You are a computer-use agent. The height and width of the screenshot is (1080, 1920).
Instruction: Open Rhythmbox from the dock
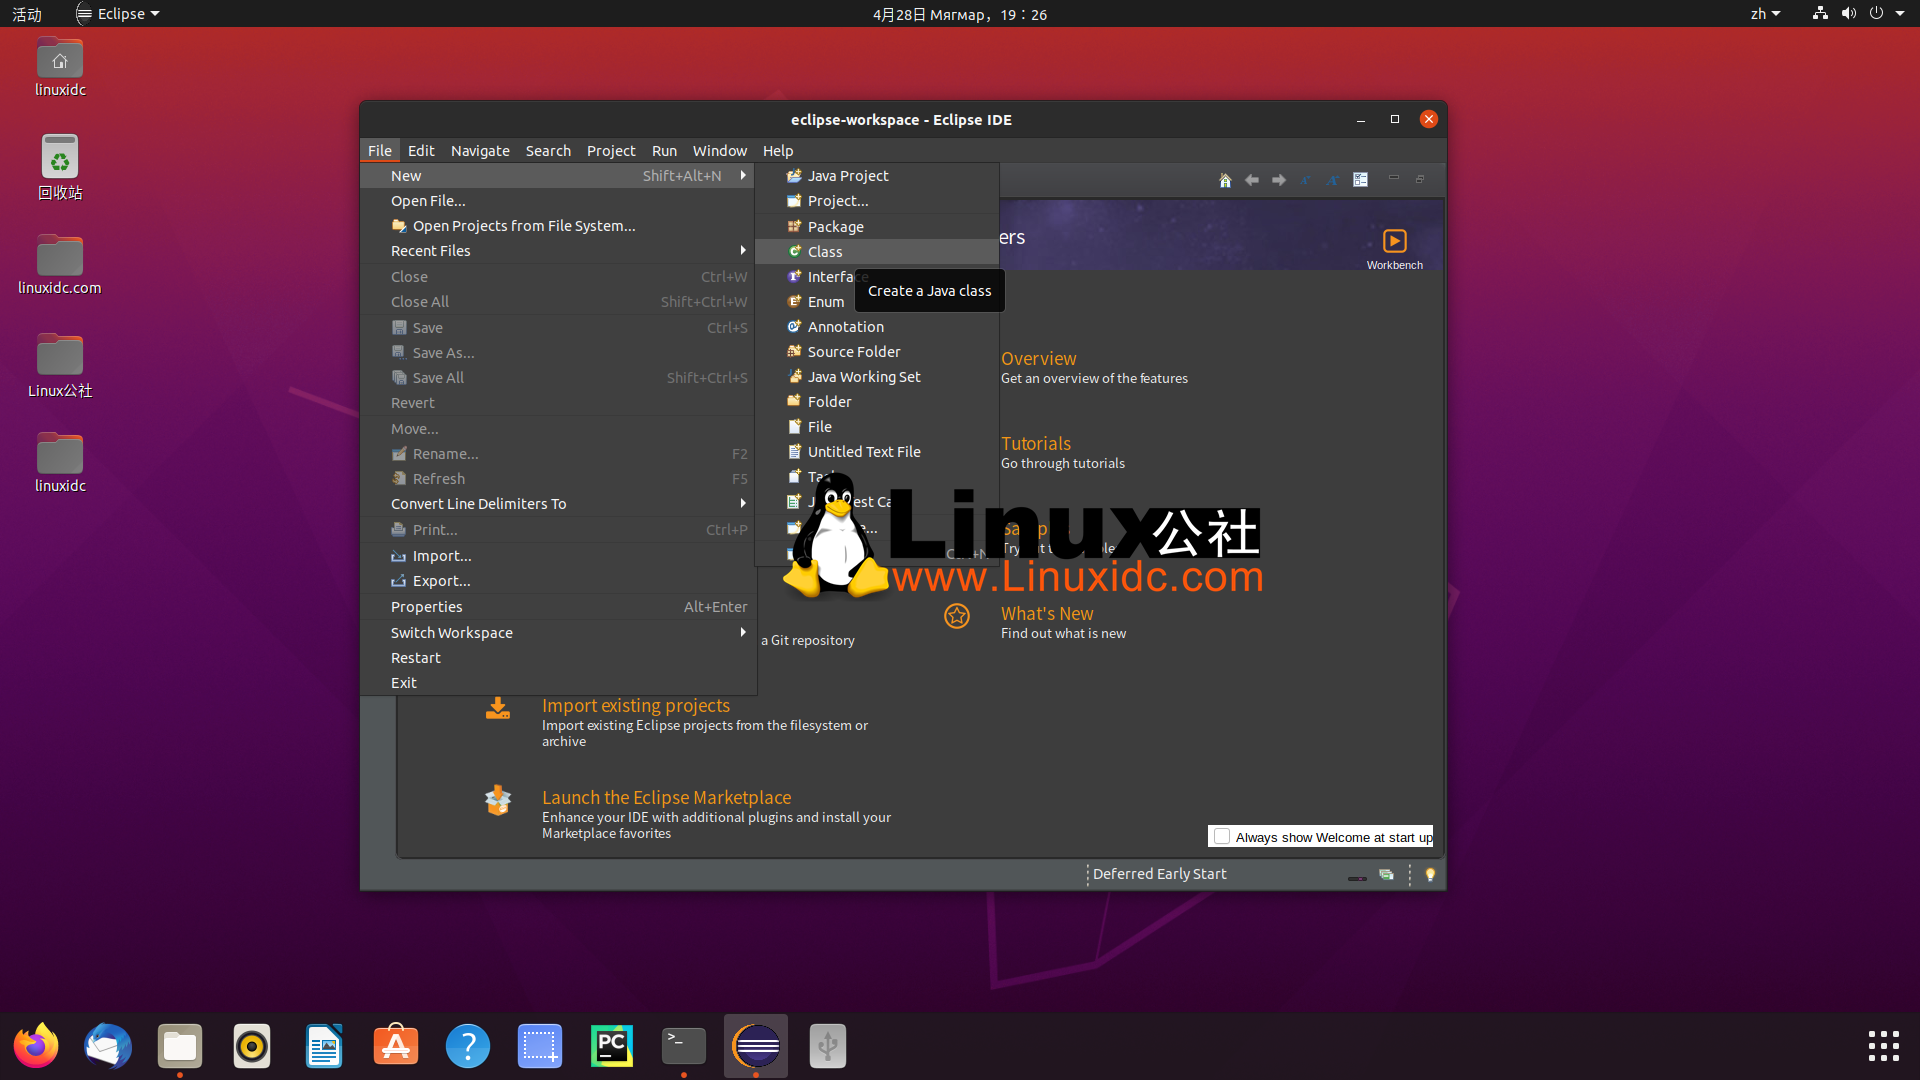pyautogui.click(x=252, y=1046)
